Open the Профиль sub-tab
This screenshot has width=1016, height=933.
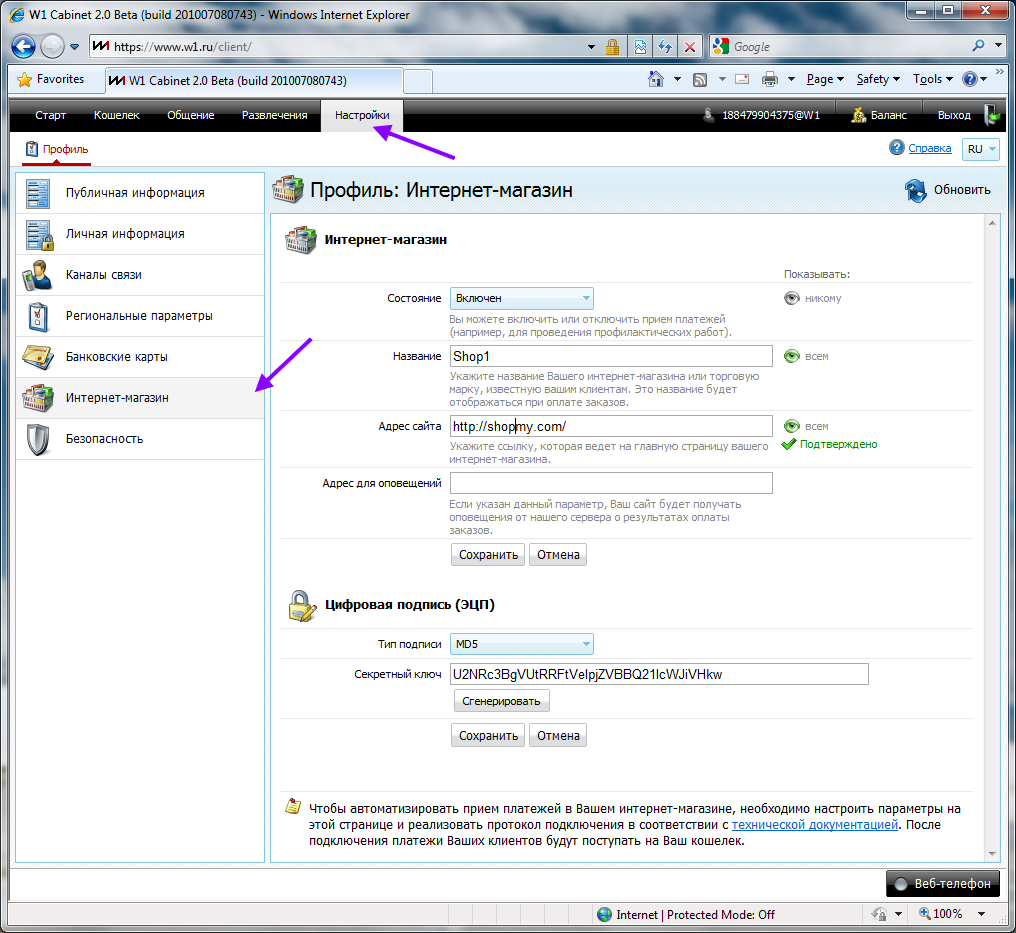[56, 149]
